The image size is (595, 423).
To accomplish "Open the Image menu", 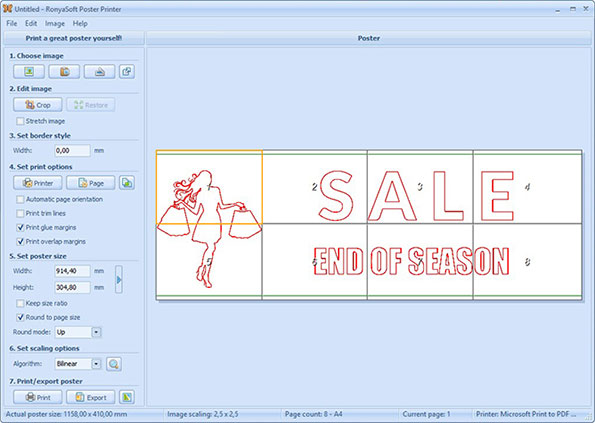I will 55,24.
